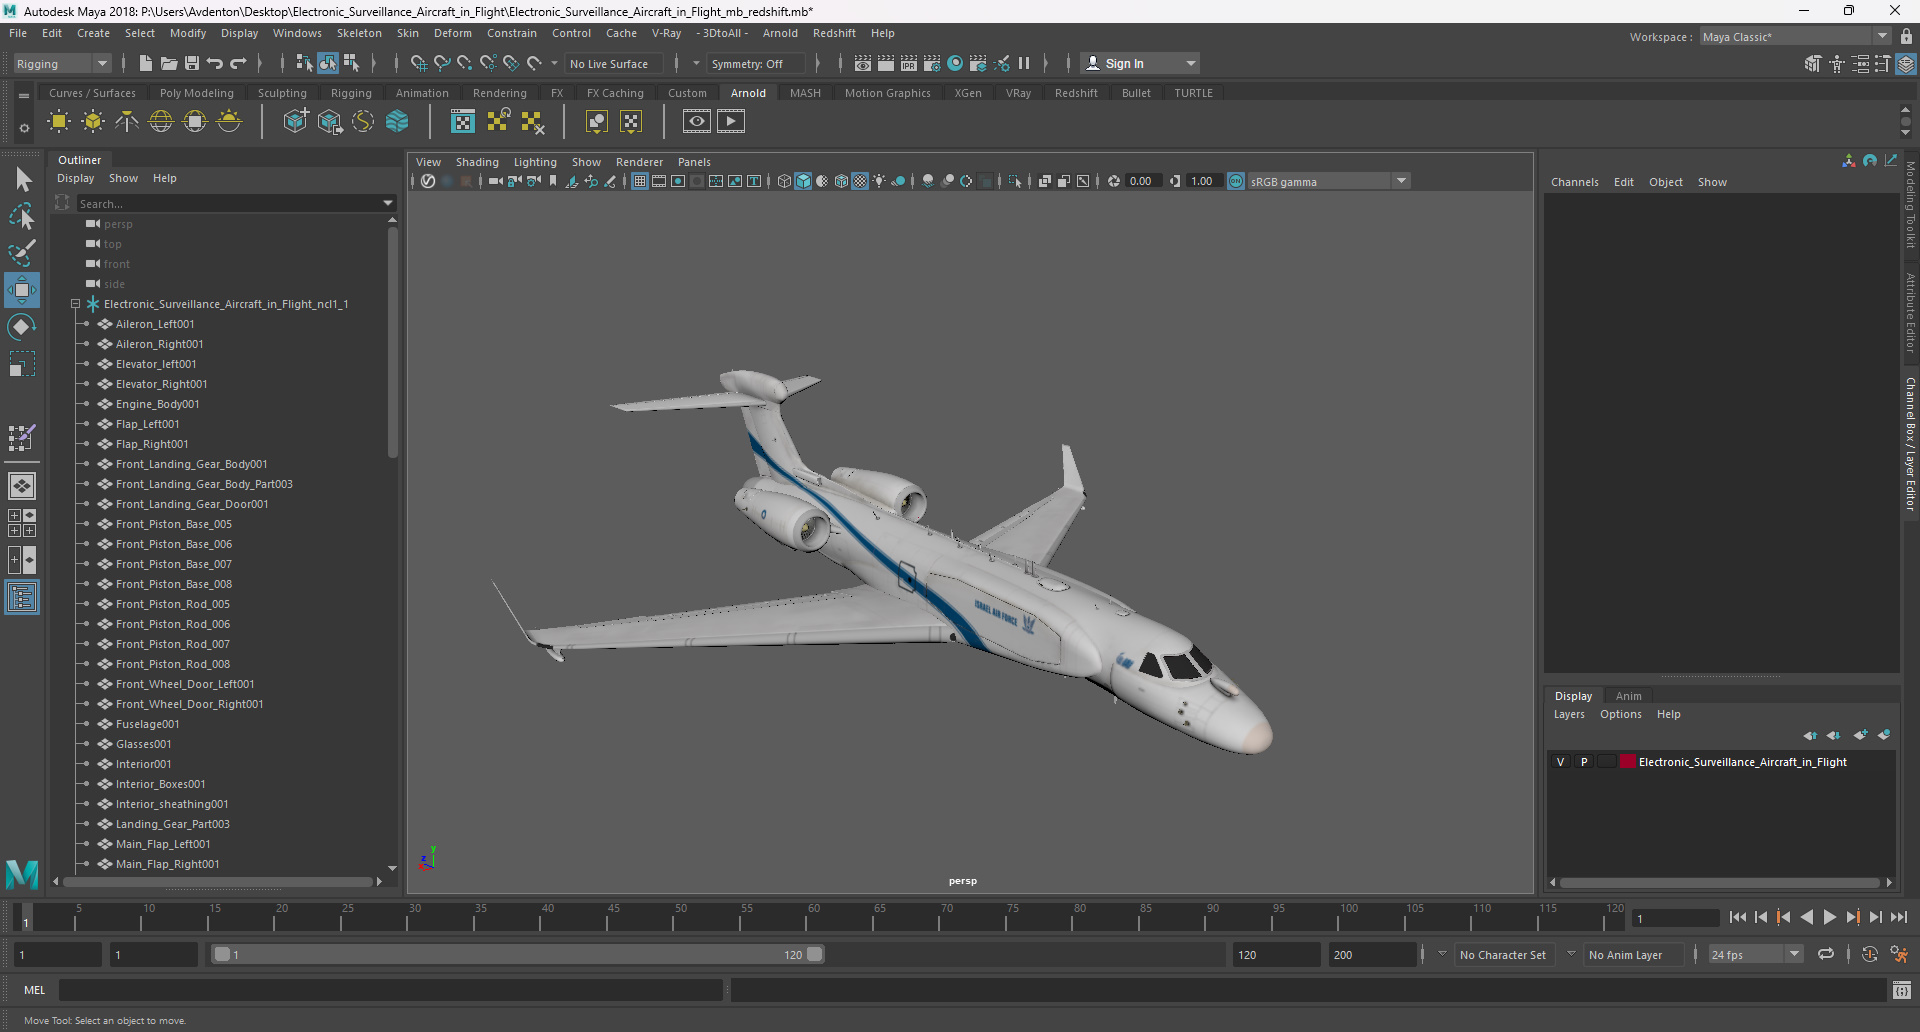Switch to the Anim layer tab
Viewport: 1920px width, 1032px height.
(1628, 696)
